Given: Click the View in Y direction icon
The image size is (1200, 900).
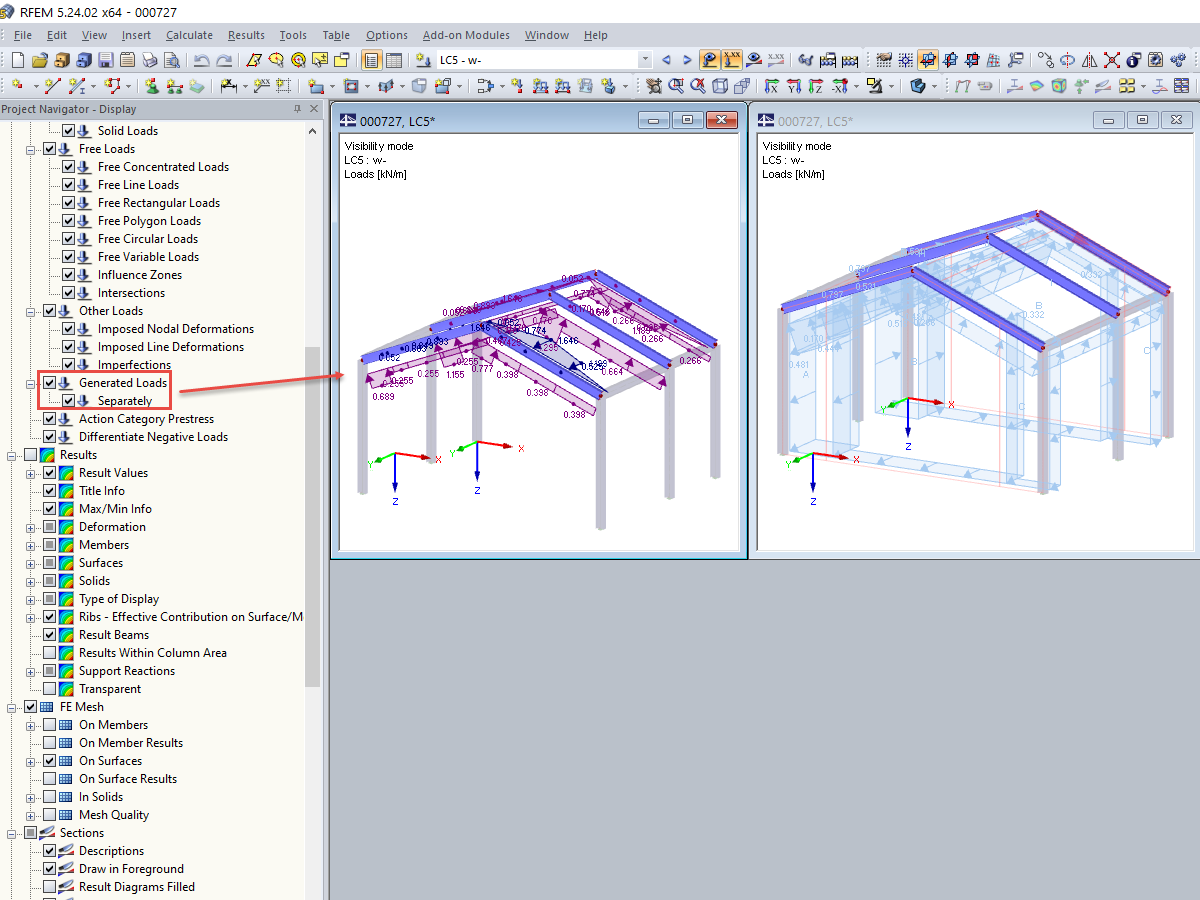Looking at the screenshot, I should tap(794, 86).
